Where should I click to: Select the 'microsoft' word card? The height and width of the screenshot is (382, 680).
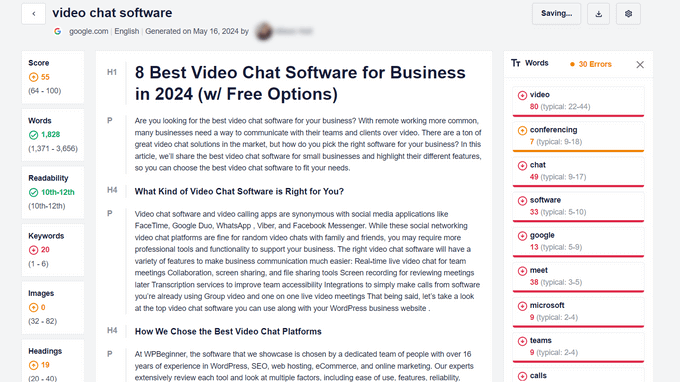578,312
